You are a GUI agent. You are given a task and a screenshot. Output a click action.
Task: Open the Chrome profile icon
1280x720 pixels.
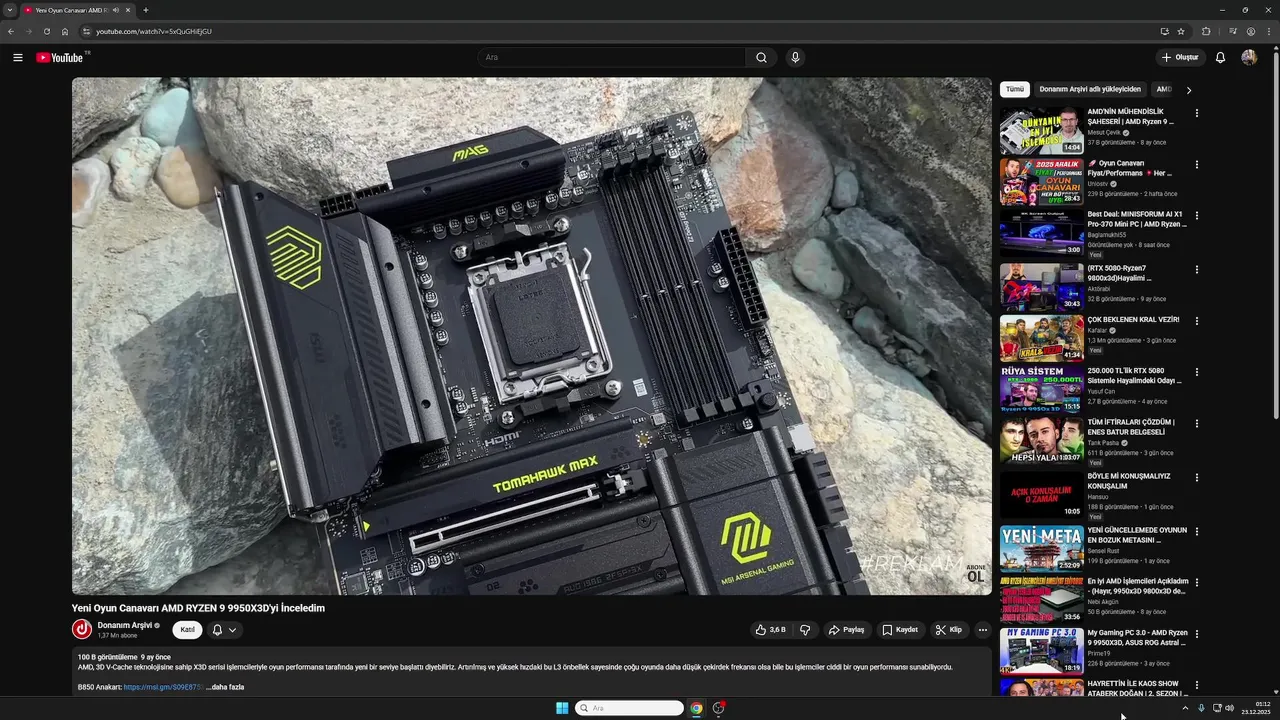coord(1251,31)
